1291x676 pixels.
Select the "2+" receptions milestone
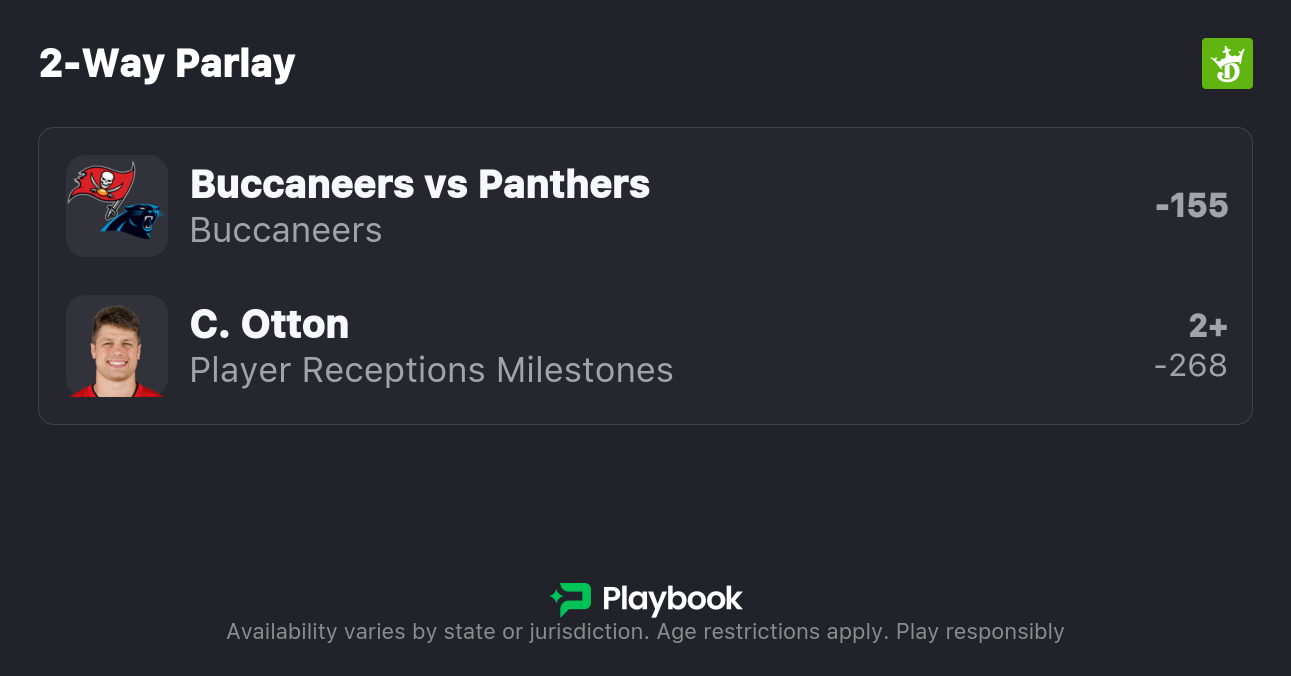coord(1208,326)
